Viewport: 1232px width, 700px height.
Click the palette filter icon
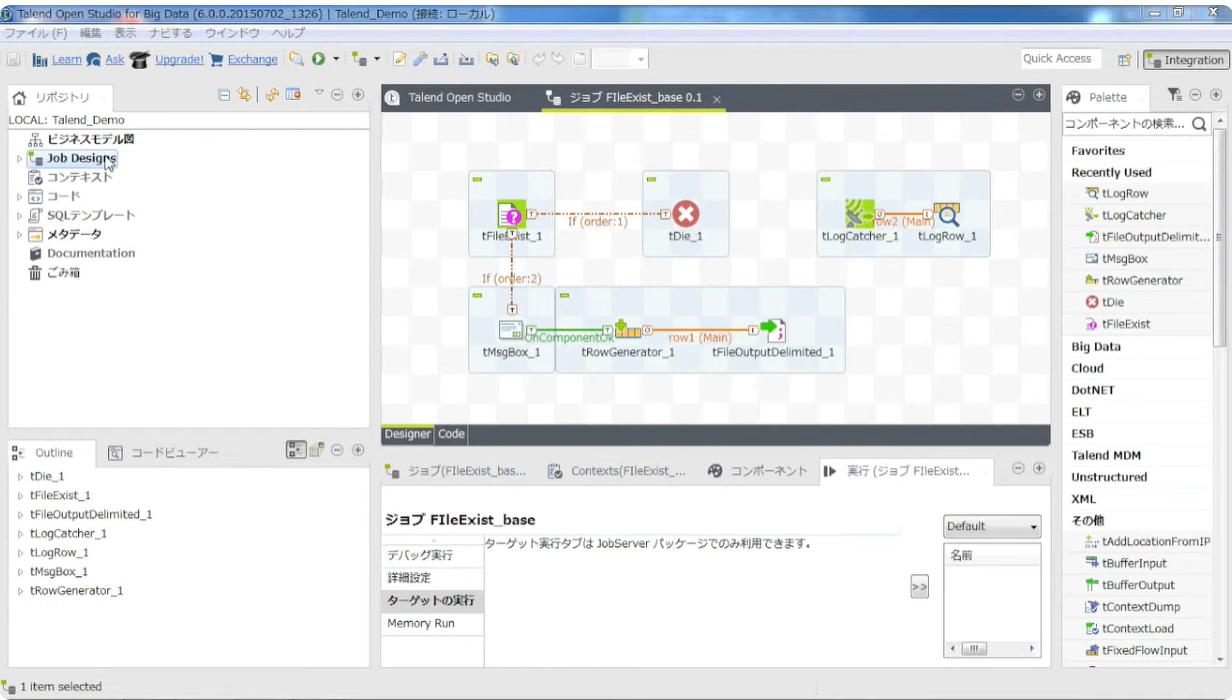click(1174, 95)
